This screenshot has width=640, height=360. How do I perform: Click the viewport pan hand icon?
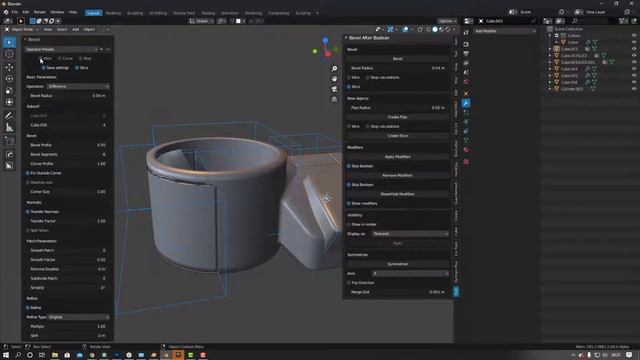pos(334,78)
